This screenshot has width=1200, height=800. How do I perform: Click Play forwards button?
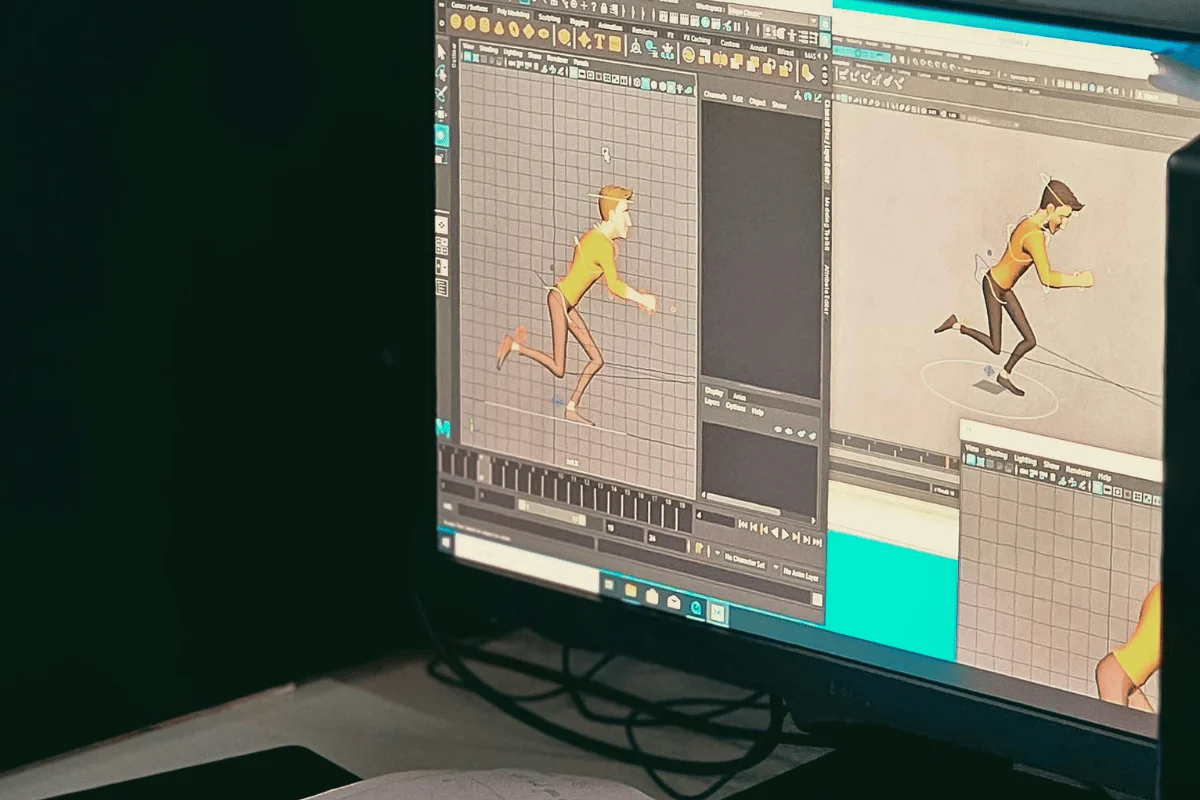785,534
